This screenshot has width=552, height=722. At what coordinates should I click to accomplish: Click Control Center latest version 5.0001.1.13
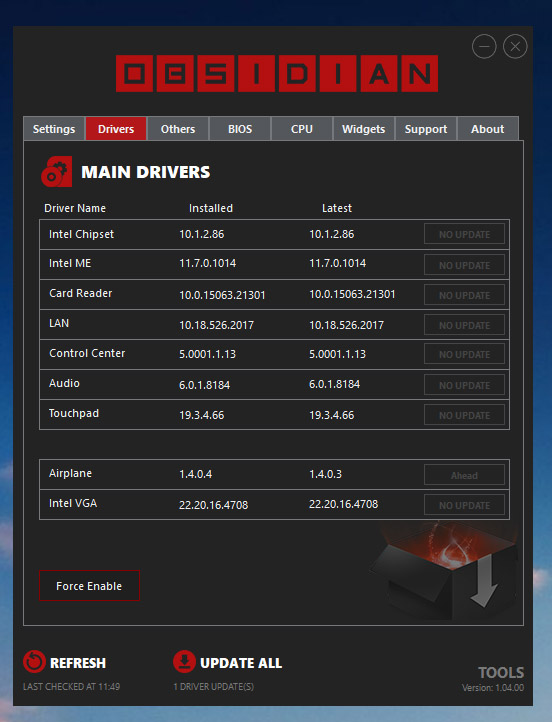click(x=337, y=354)
